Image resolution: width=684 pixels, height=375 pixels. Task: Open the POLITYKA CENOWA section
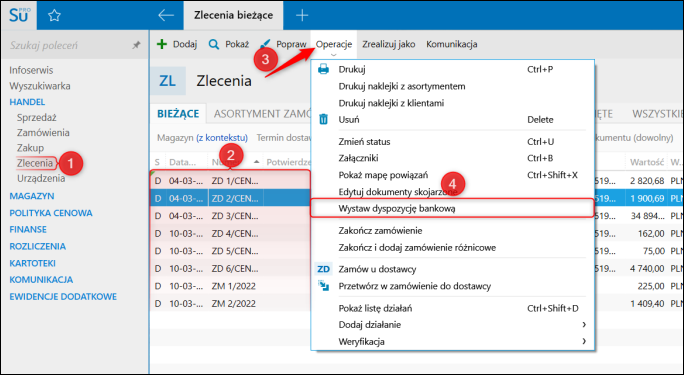click(51, 213)
